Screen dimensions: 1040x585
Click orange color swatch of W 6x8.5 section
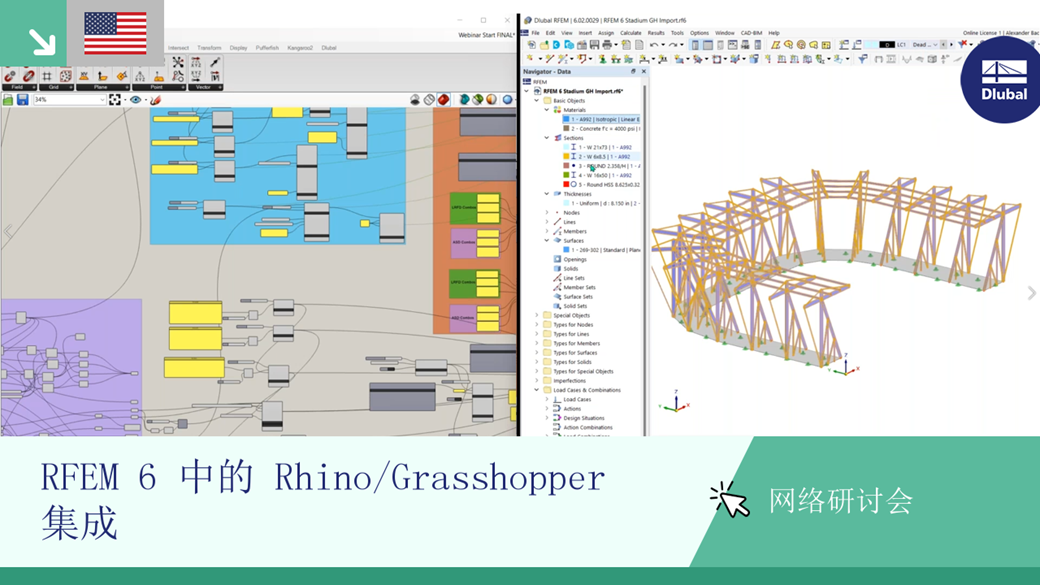coord(566,157)
